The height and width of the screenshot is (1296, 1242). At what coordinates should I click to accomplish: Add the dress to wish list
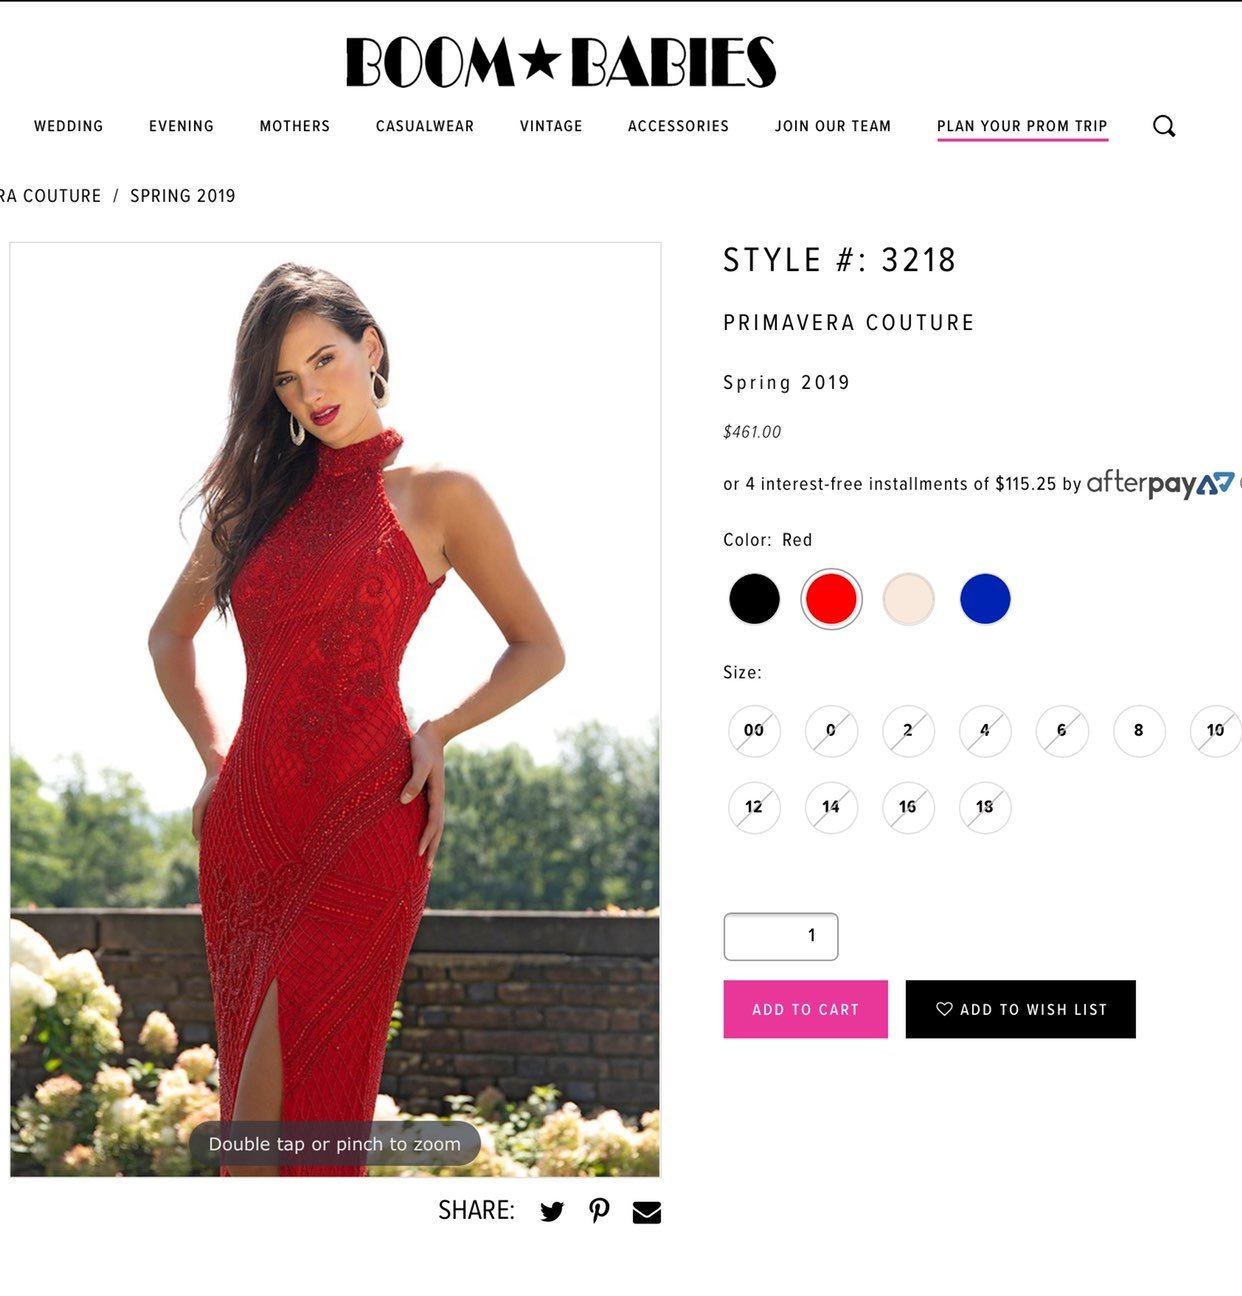1021,1009
